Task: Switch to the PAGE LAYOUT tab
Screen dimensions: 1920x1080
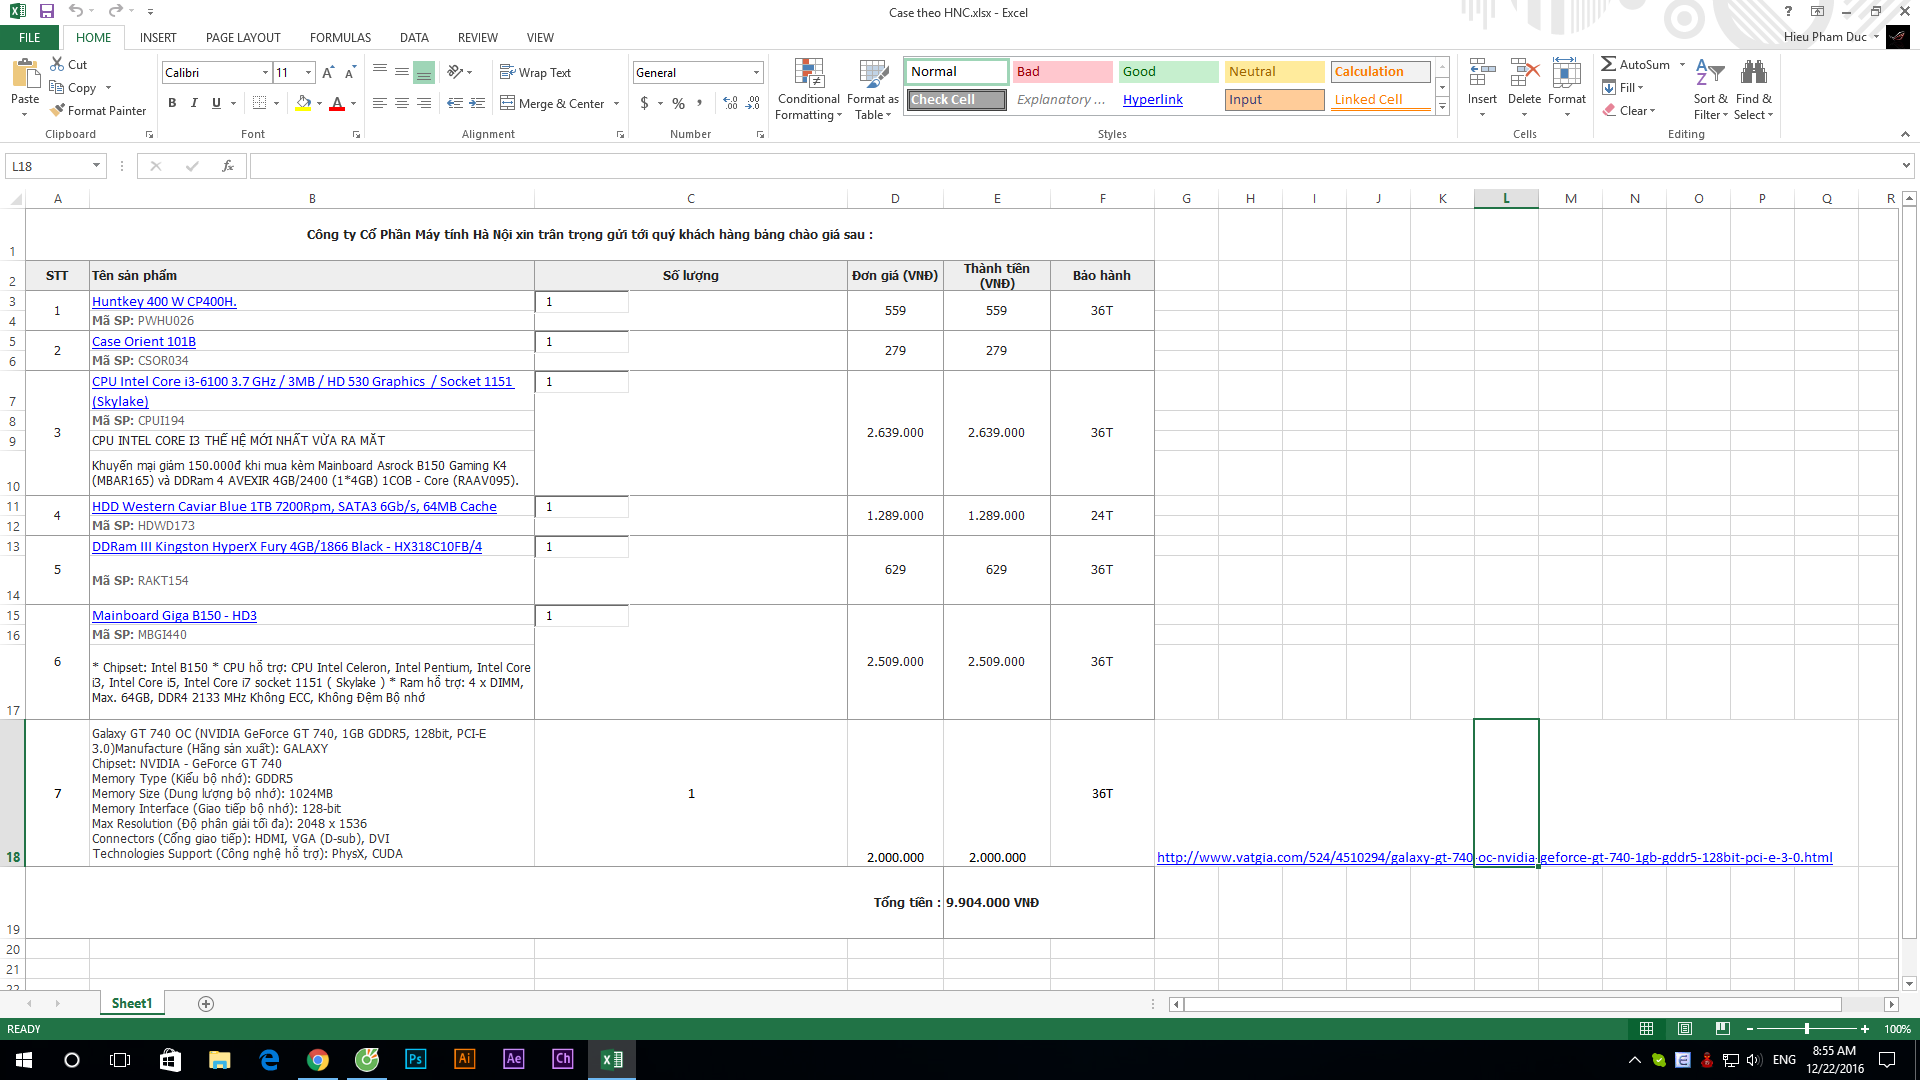Action: coord(243,38)
